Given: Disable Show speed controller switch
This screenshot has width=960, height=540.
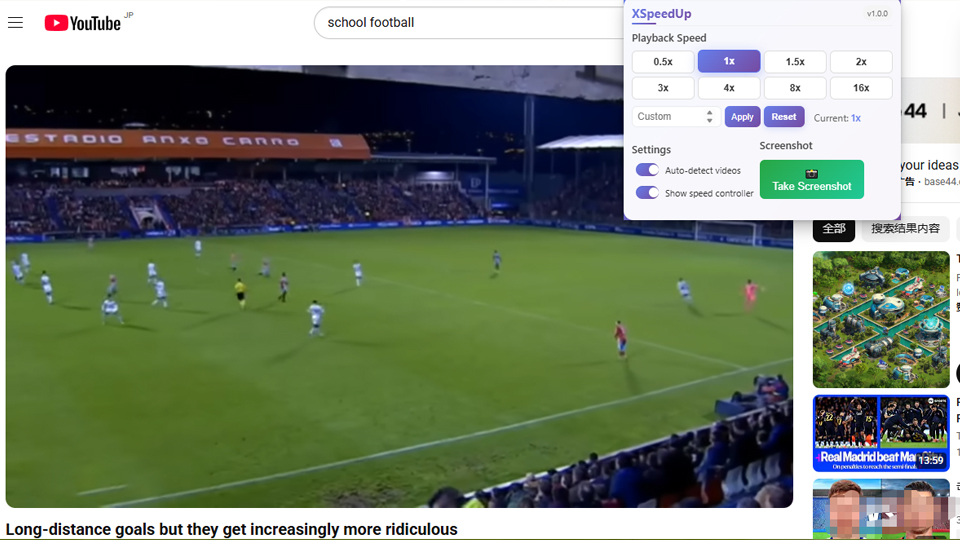Looking at the screenshot, I should click(647, 193).
